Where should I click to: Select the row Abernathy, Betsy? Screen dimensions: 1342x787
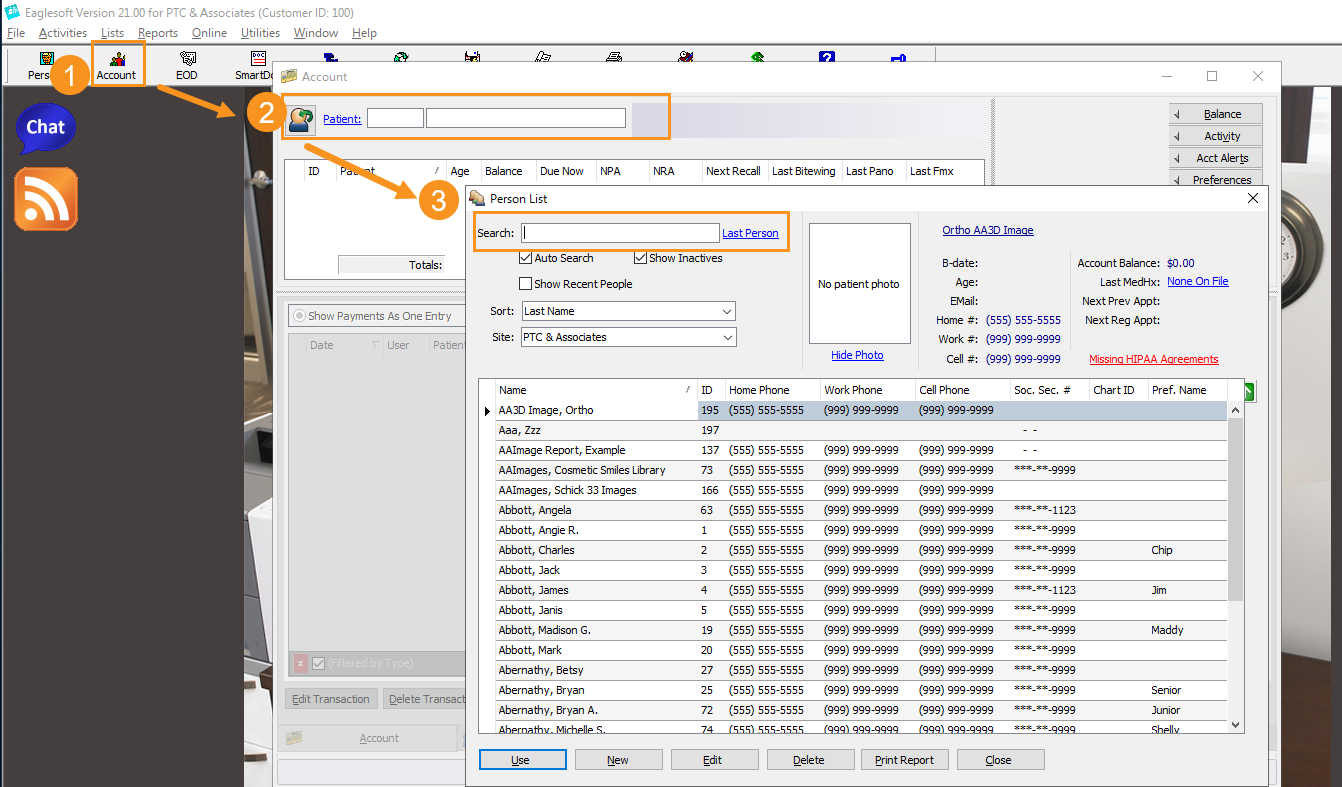click(861, 670)
